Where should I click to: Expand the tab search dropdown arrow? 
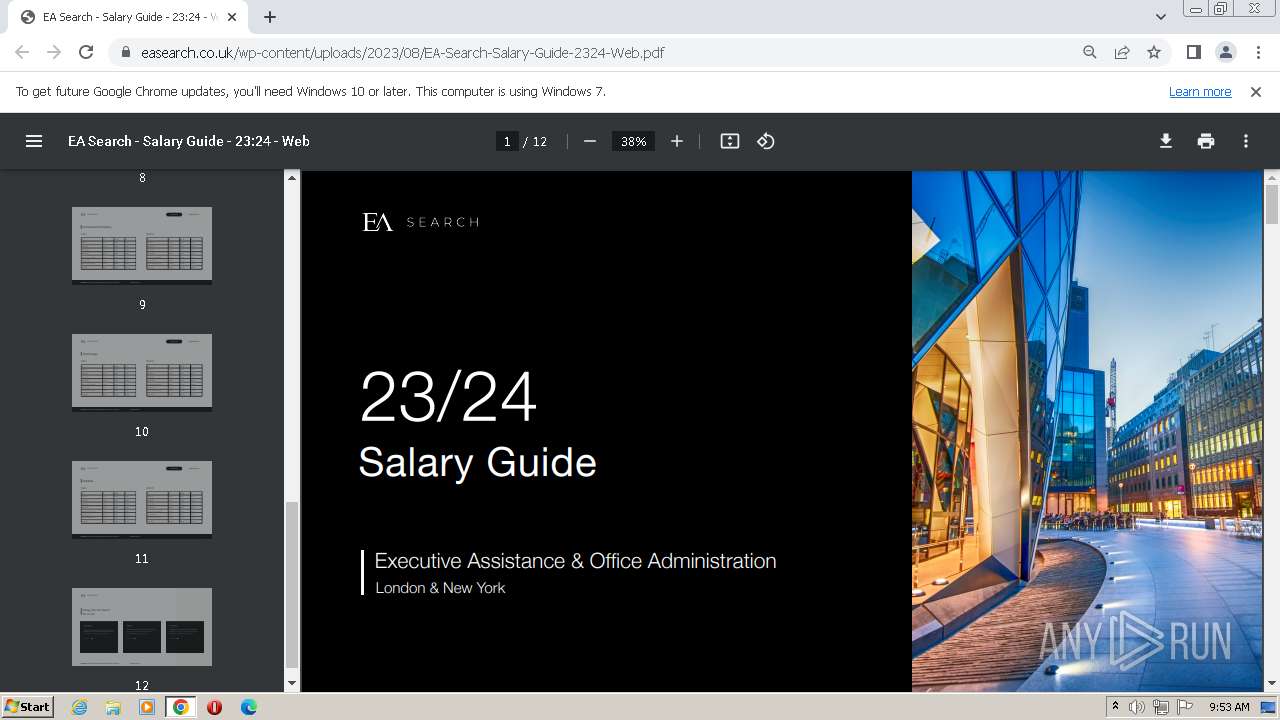(x=1161, y=17)
